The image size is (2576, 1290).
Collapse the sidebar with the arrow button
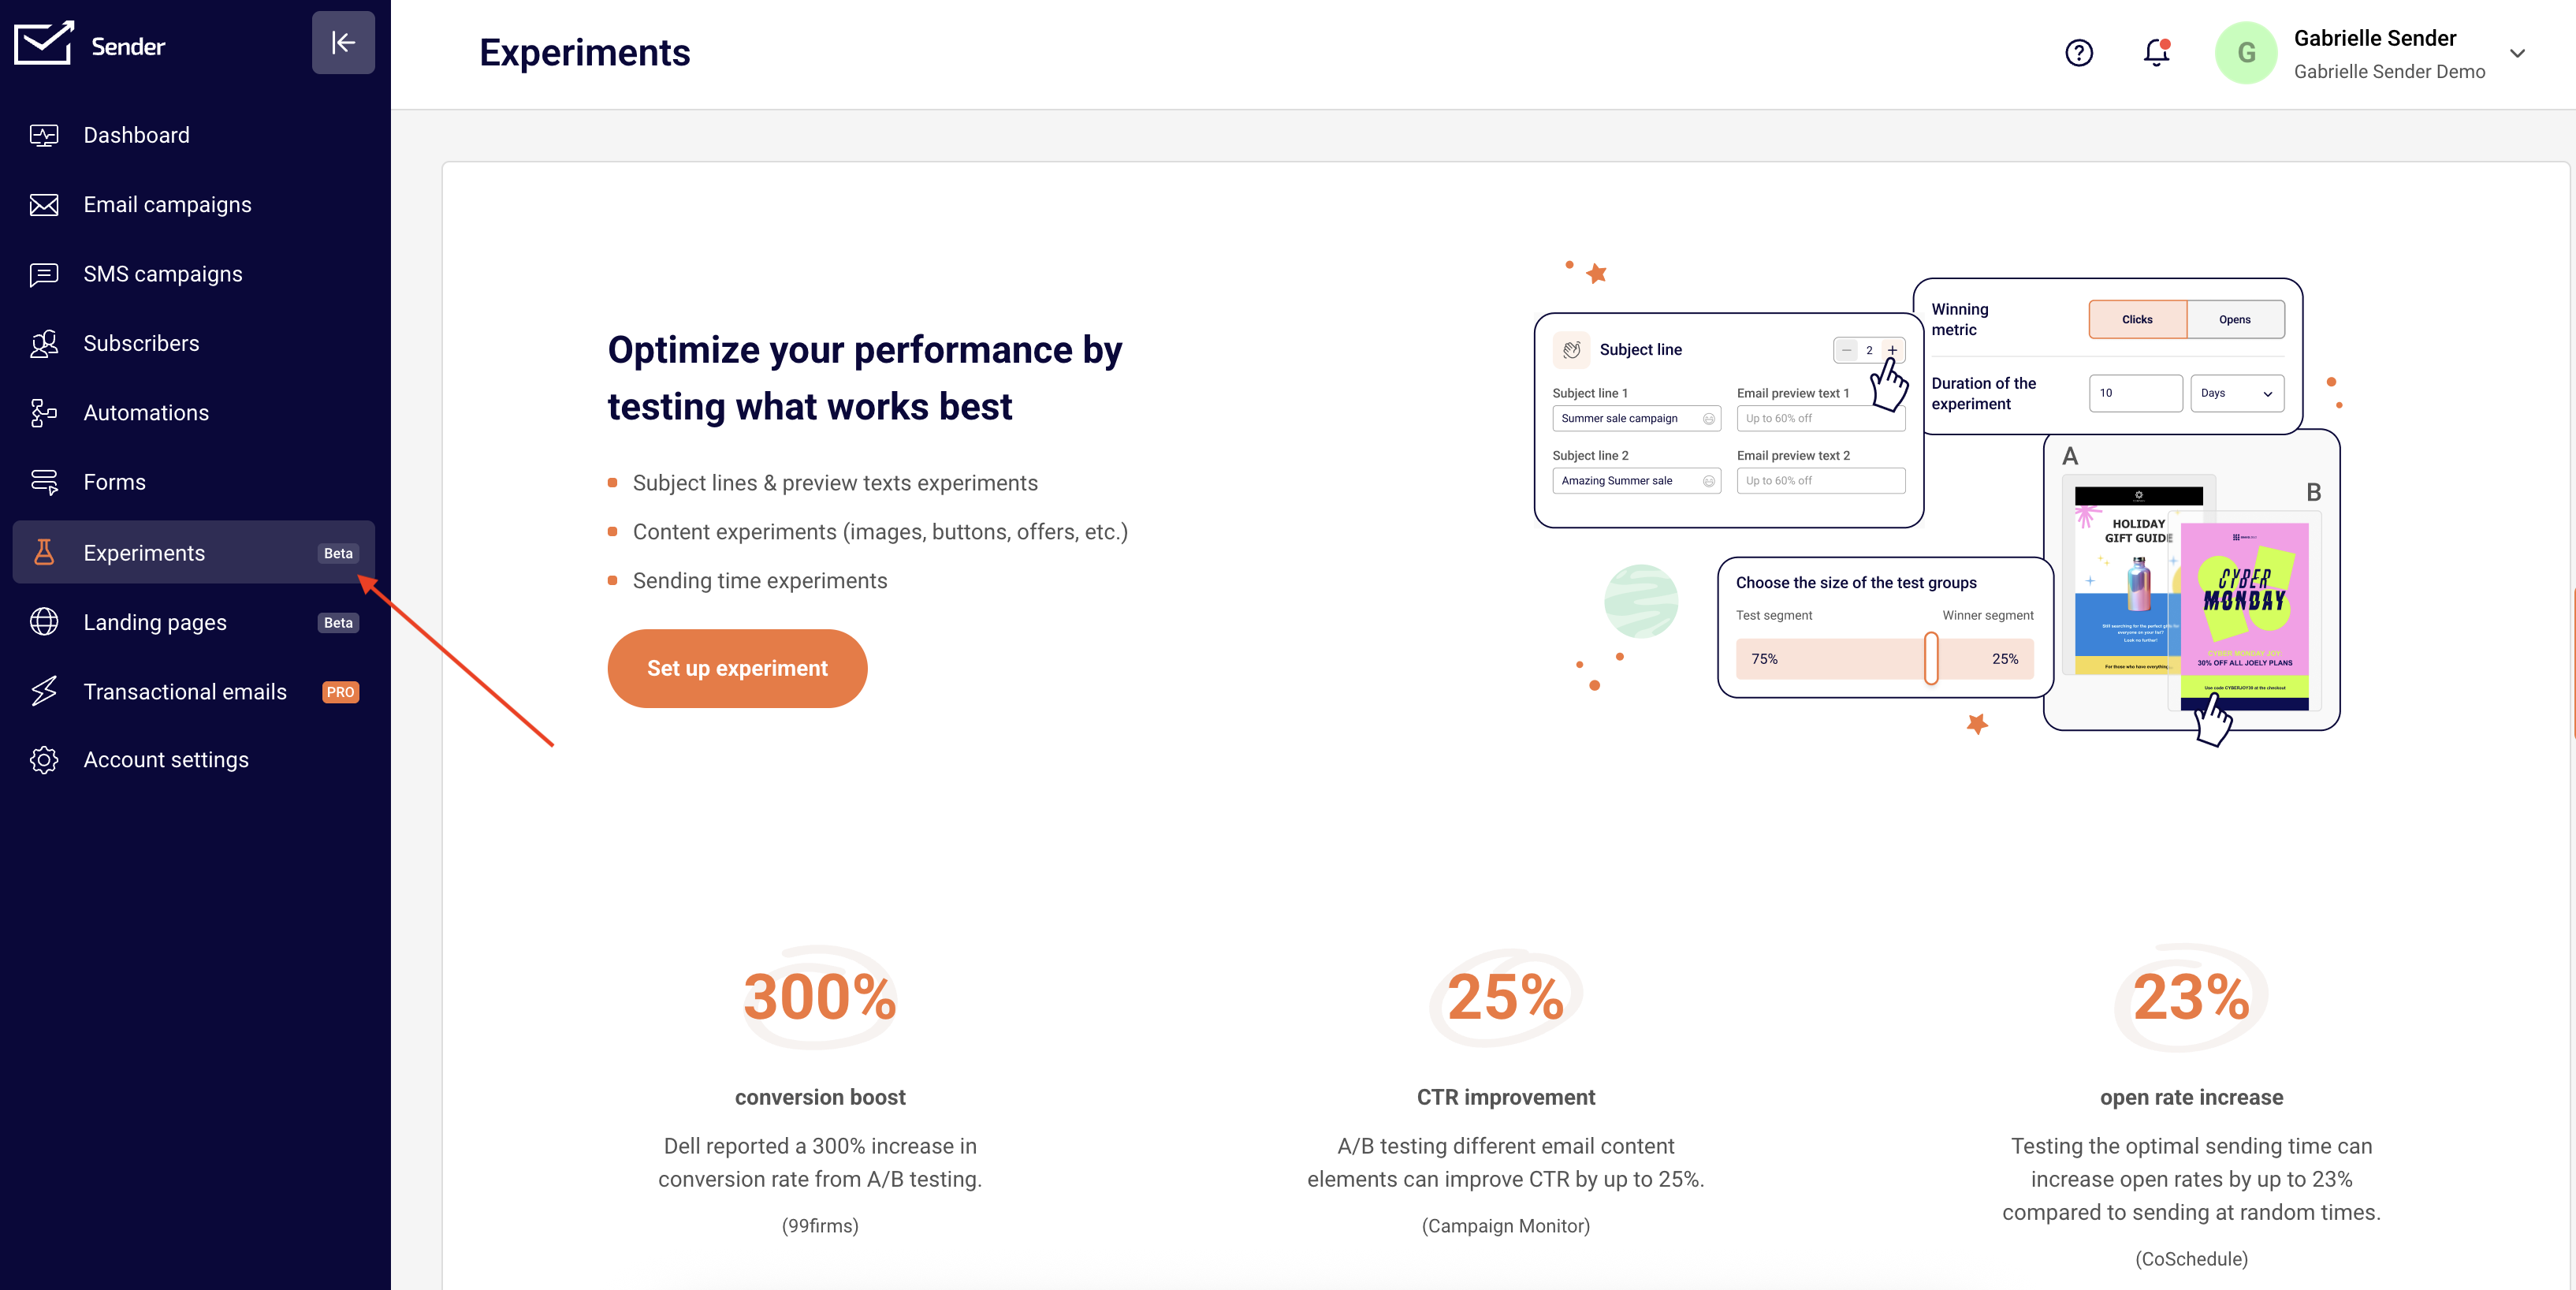(343, 43)
